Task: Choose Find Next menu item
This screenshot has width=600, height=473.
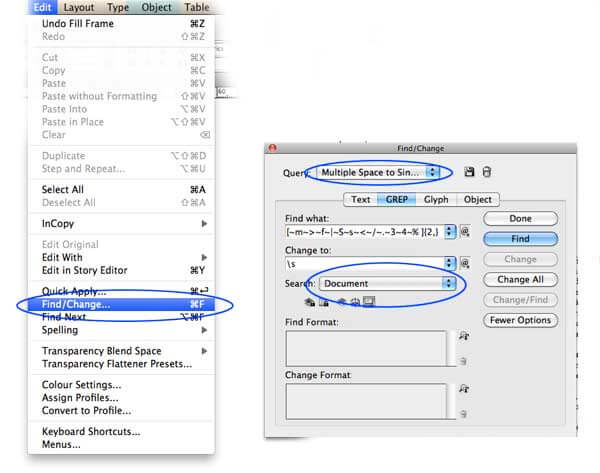Action: pyautogui.click(x=122, y=317)
